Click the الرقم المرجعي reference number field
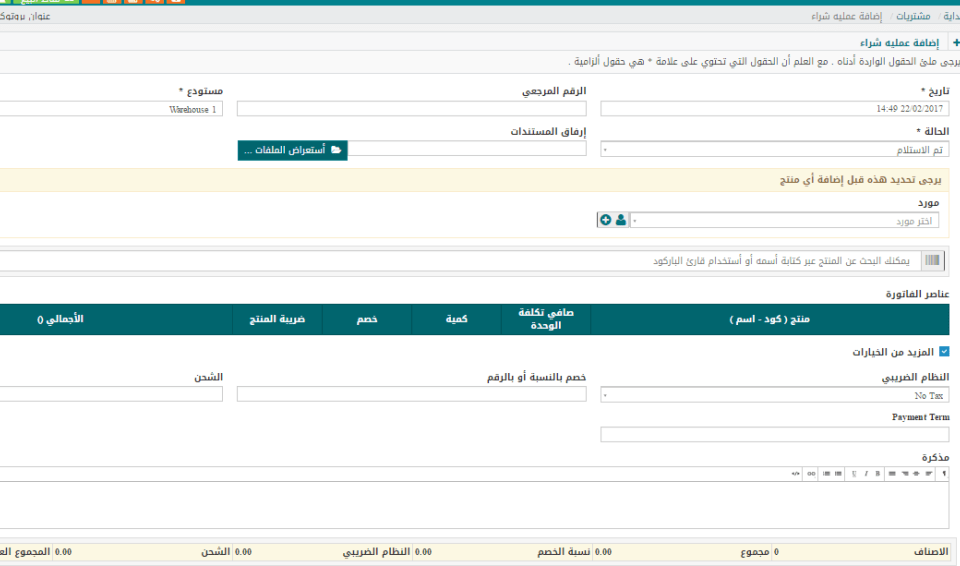This screenshot has width=960, height=566. pos(411,109)
